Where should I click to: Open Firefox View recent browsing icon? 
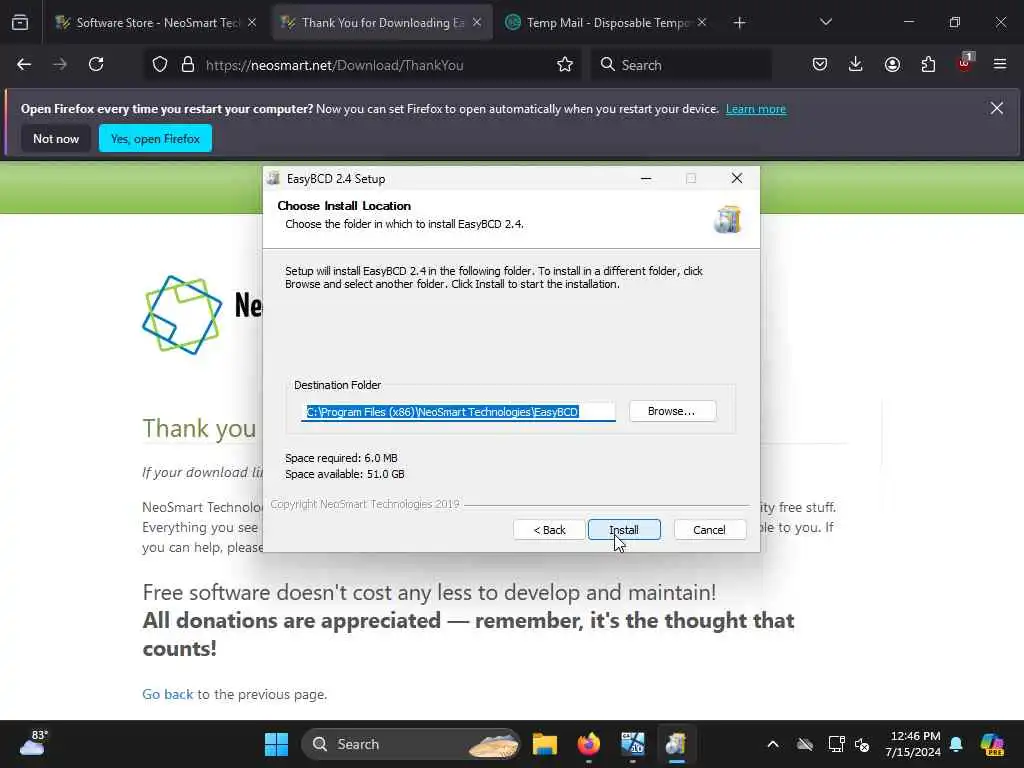(20, 23)
